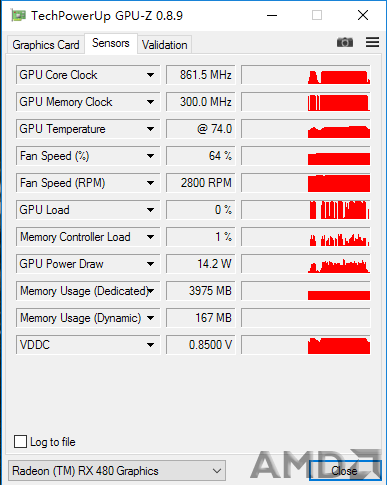The width and height of the screenshot is (387, 485).
Task: Open the hamburger menu icon
Action: click(372, 42)
